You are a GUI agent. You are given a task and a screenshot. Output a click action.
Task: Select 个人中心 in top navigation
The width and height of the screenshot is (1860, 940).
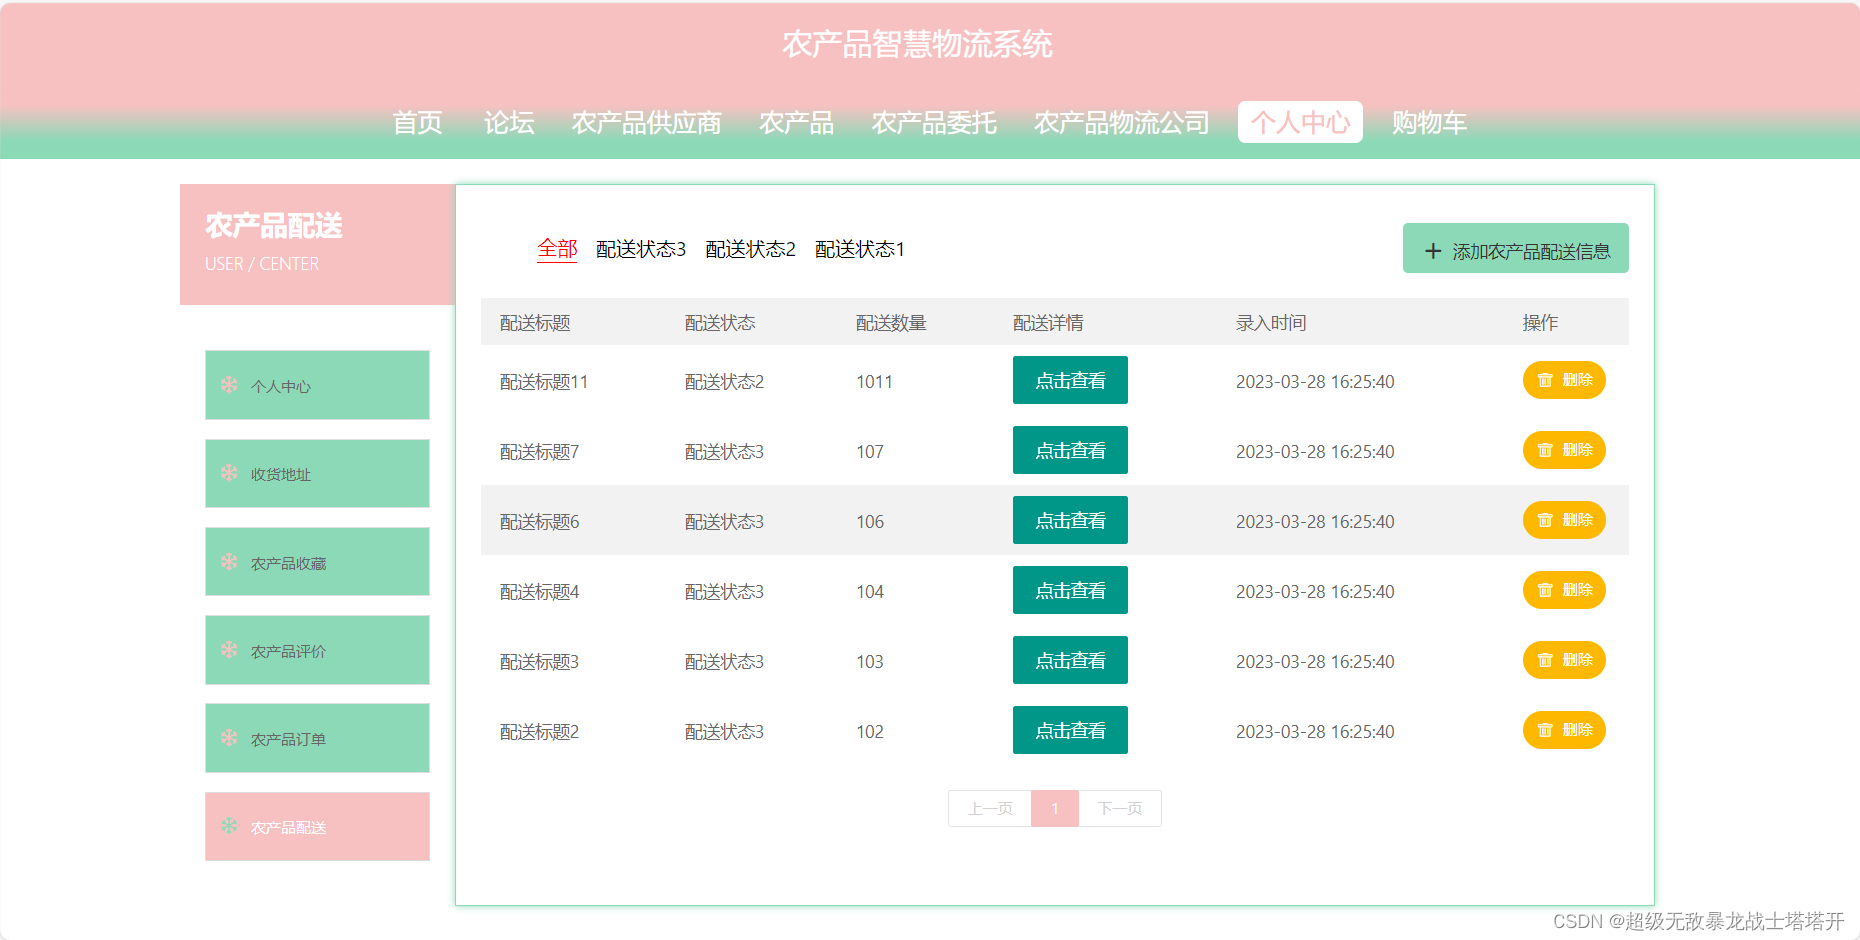(1300, 122)
